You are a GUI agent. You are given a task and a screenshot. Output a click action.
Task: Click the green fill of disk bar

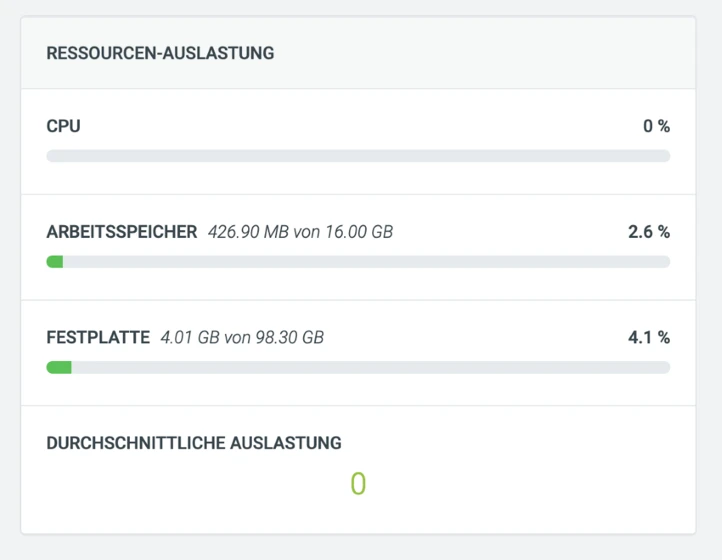(59, 368)
